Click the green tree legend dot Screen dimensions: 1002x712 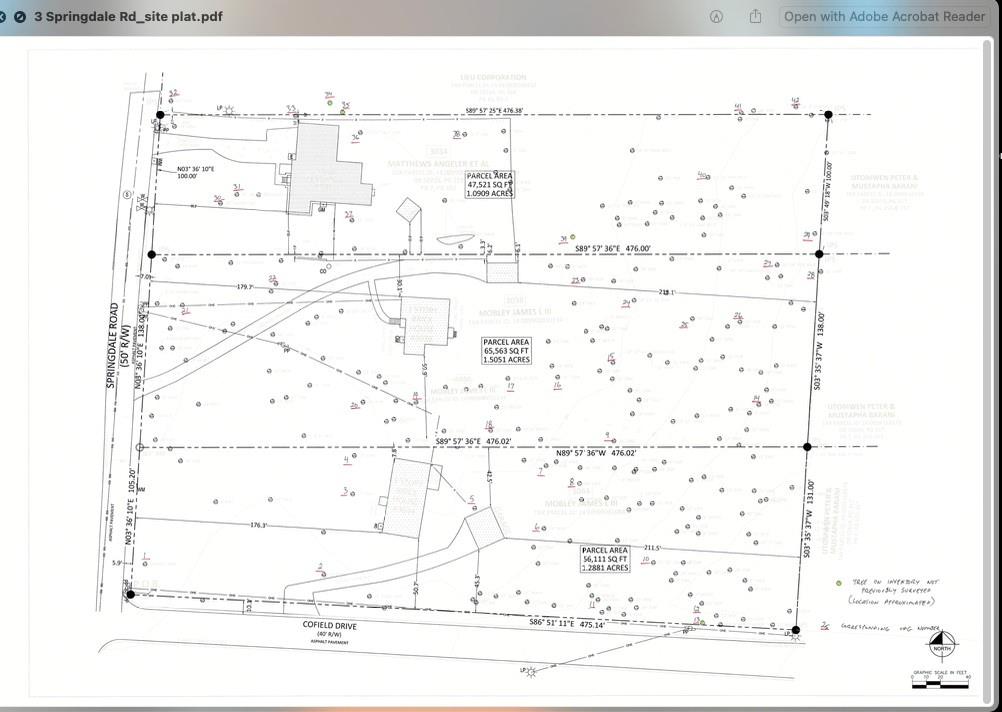838,583
